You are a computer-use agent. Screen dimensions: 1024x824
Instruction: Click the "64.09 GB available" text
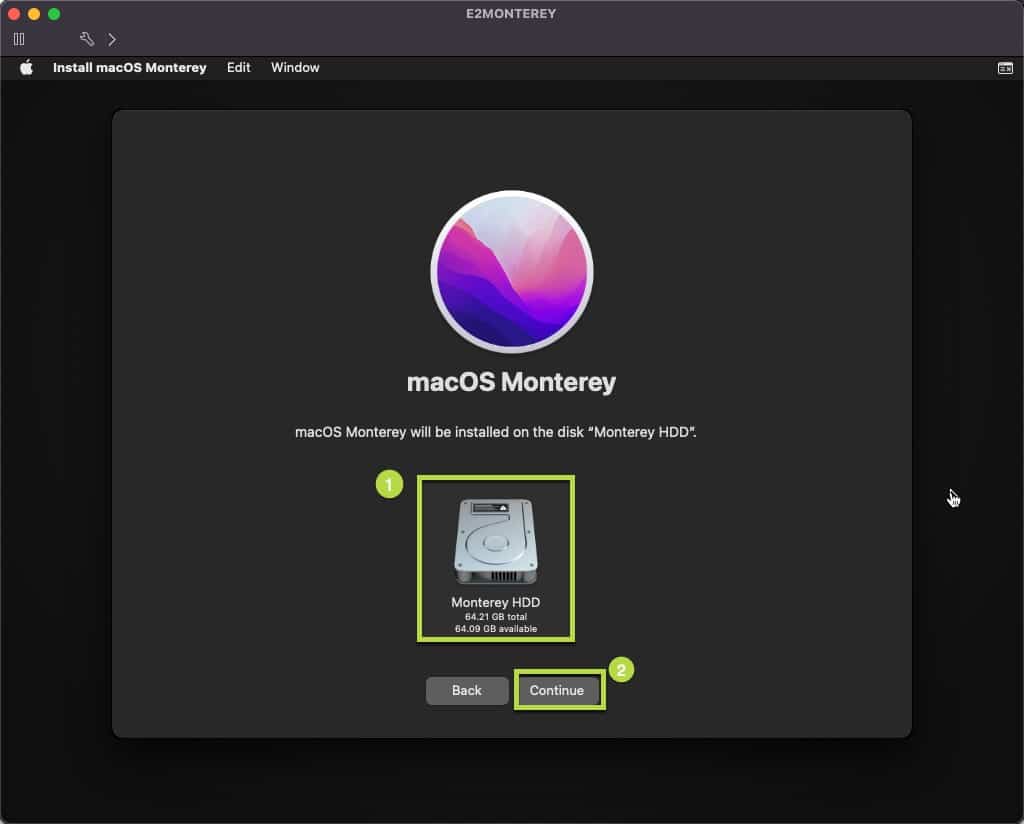[x=496, y=629]
